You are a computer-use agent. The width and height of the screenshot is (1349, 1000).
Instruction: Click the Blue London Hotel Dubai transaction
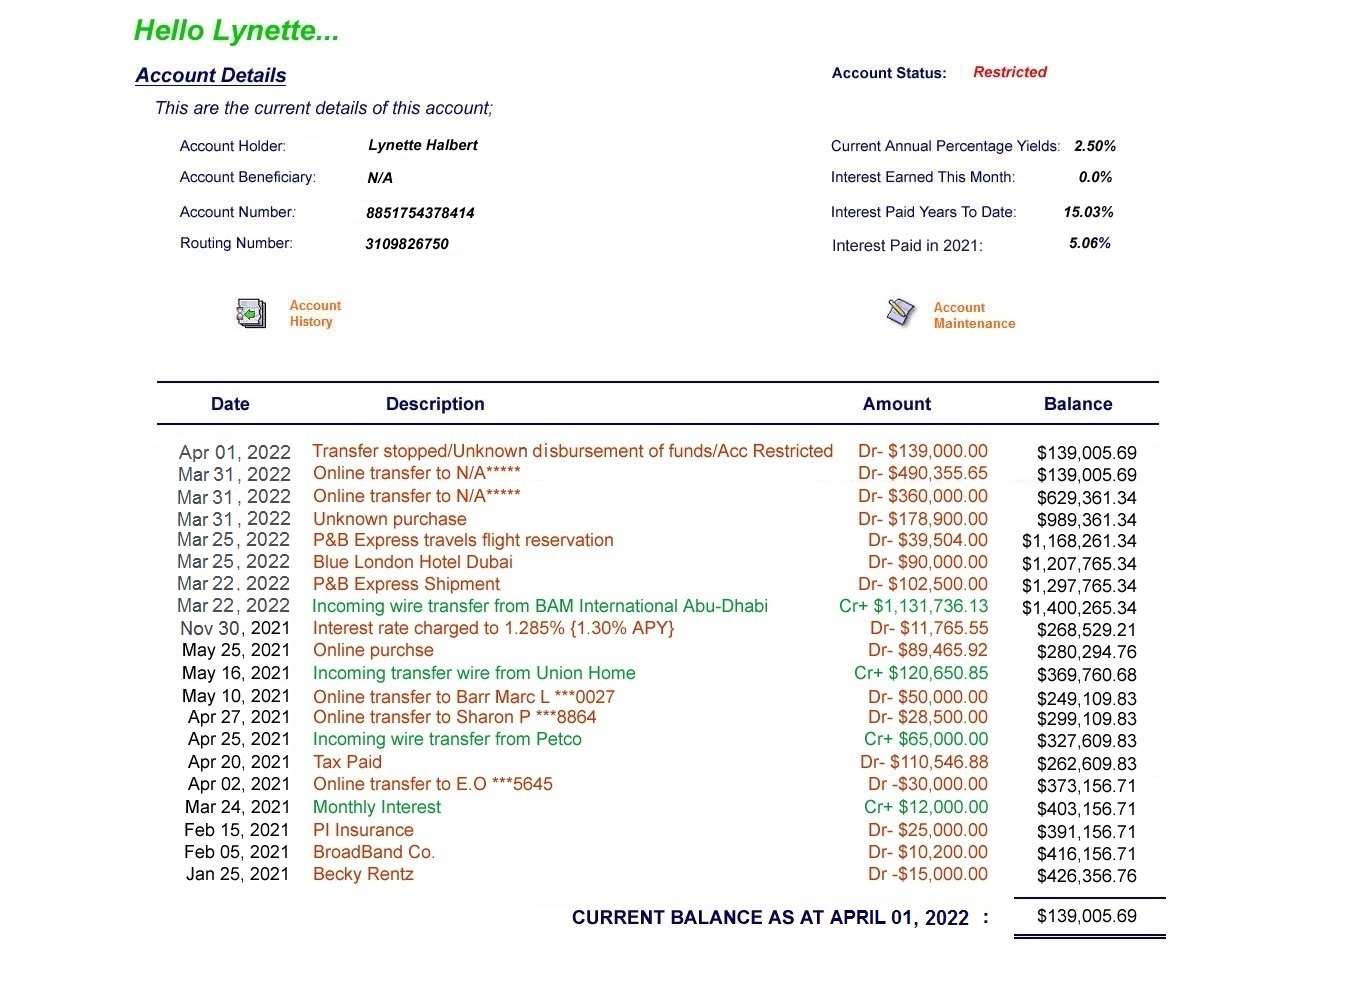point(412,562)
